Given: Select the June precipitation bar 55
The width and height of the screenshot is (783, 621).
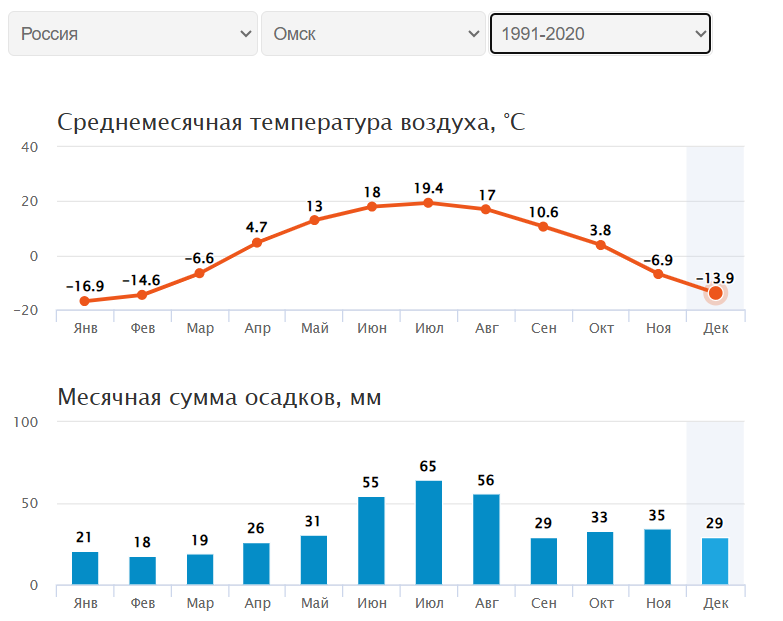Looking at the screenshot, I should point(371,540).
